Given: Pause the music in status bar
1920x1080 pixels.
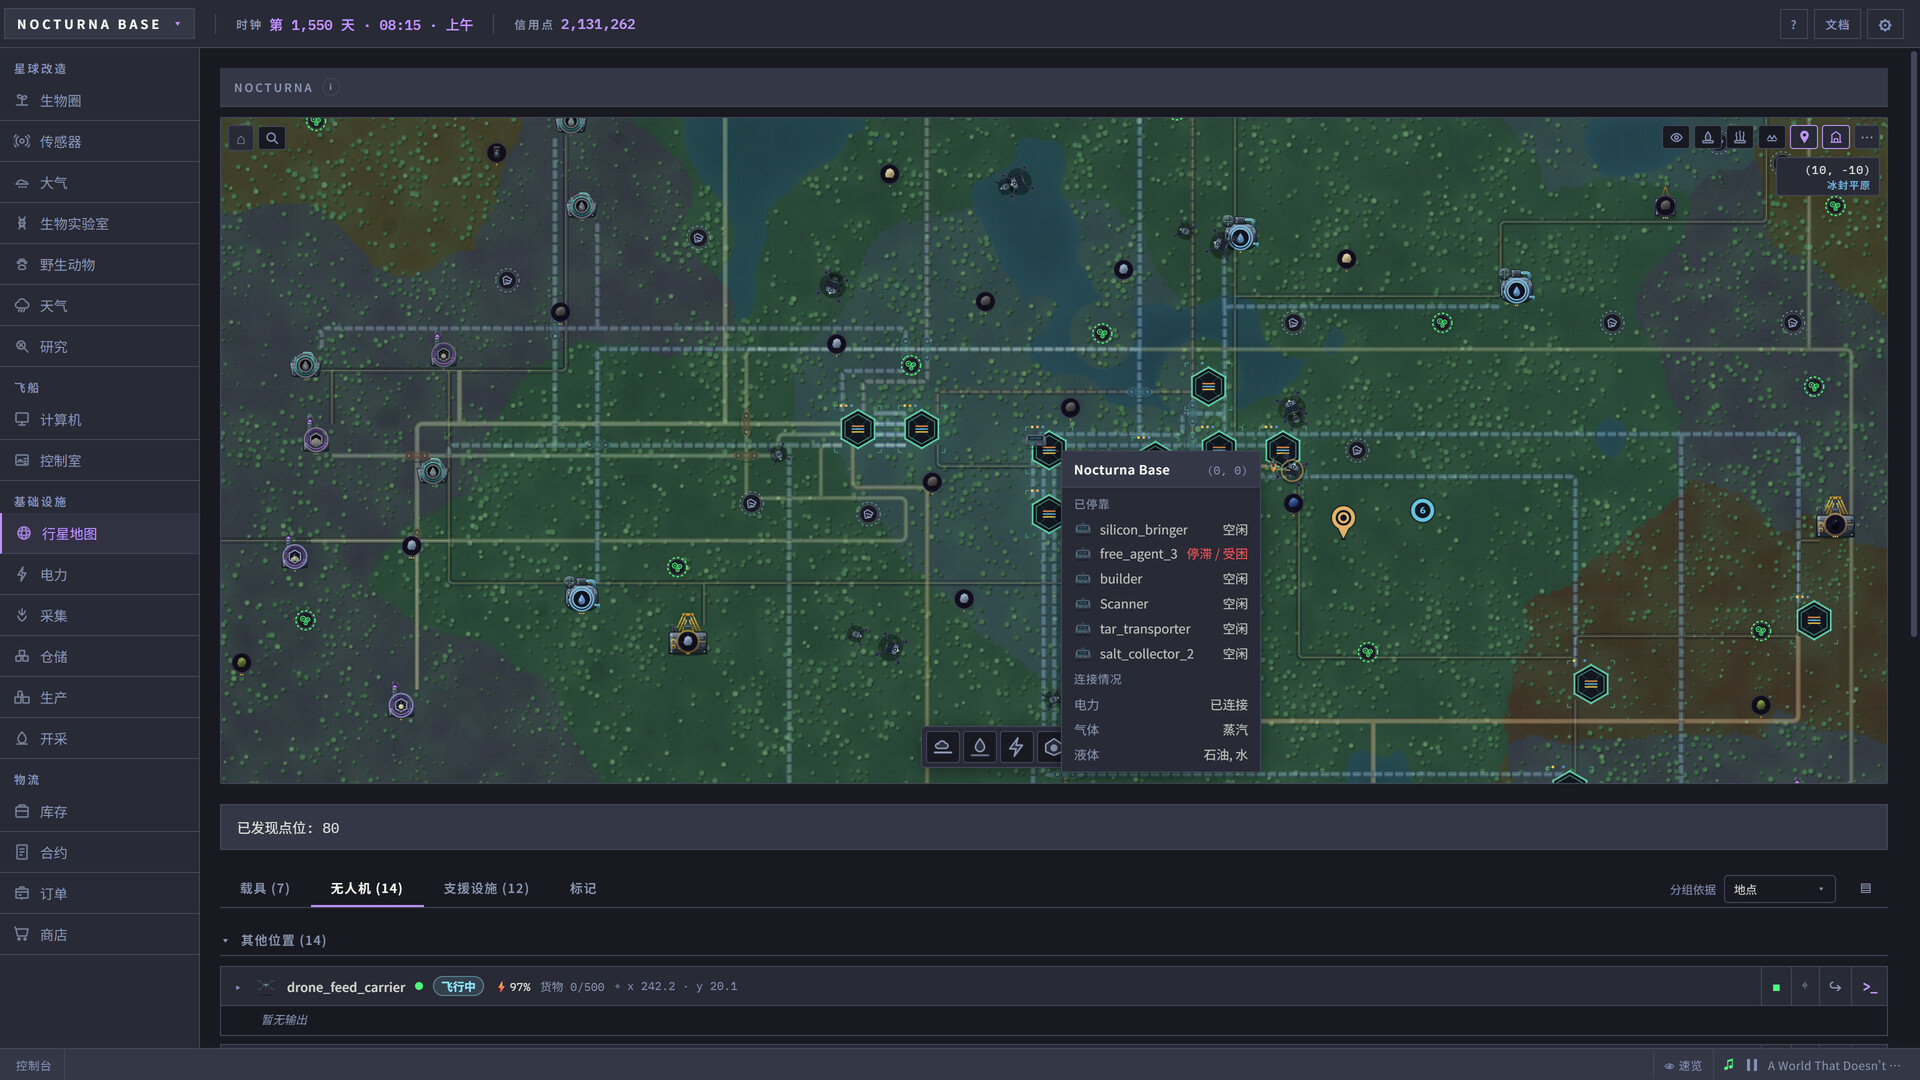Looking at the screenshot, I should 1752,1065.
